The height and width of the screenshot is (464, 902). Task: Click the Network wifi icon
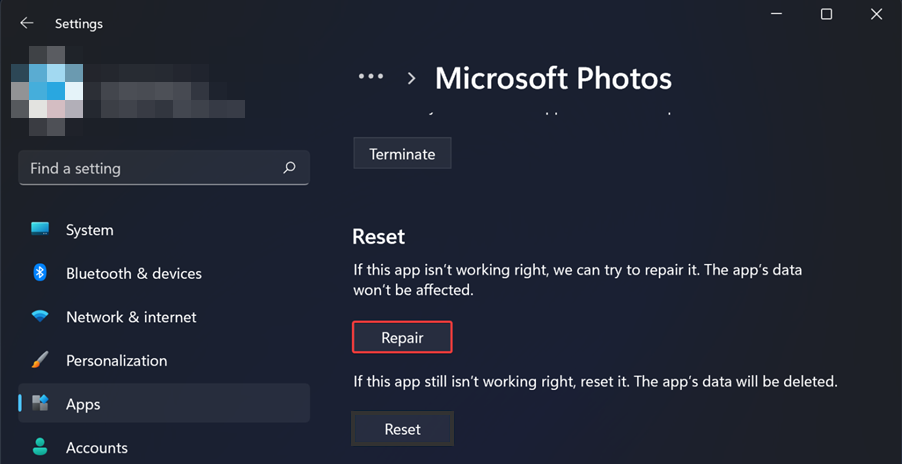(x=40, y=317)
